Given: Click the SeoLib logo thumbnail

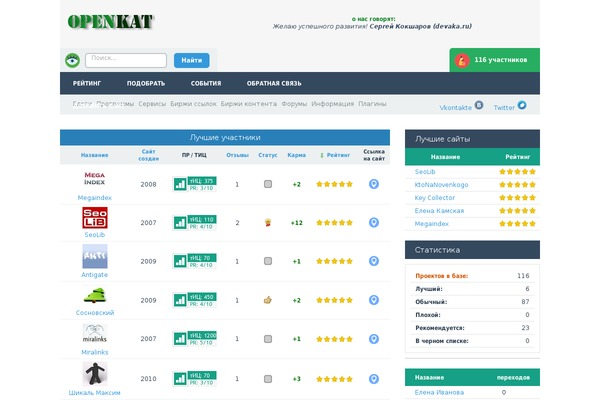Looking at the screenshot, I should point(95,217).
